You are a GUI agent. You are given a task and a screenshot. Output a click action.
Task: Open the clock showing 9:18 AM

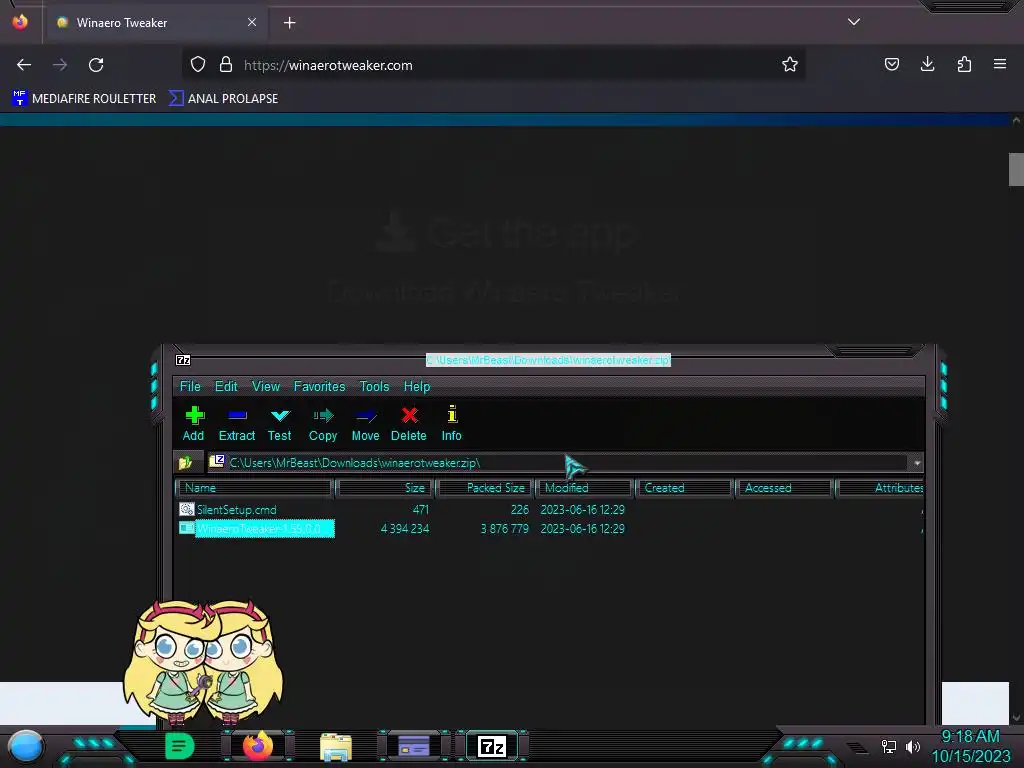[x=970, y=746]
